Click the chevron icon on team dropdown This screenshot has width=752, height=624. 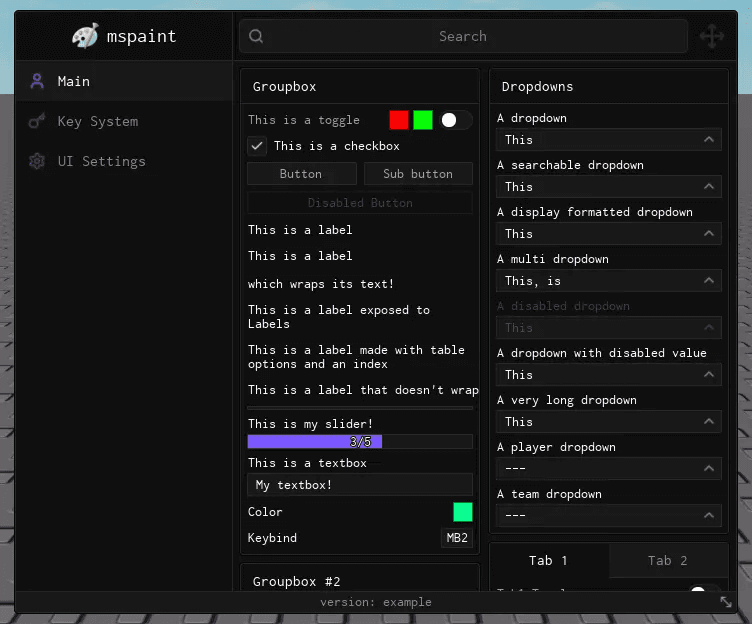coord(708,516)
